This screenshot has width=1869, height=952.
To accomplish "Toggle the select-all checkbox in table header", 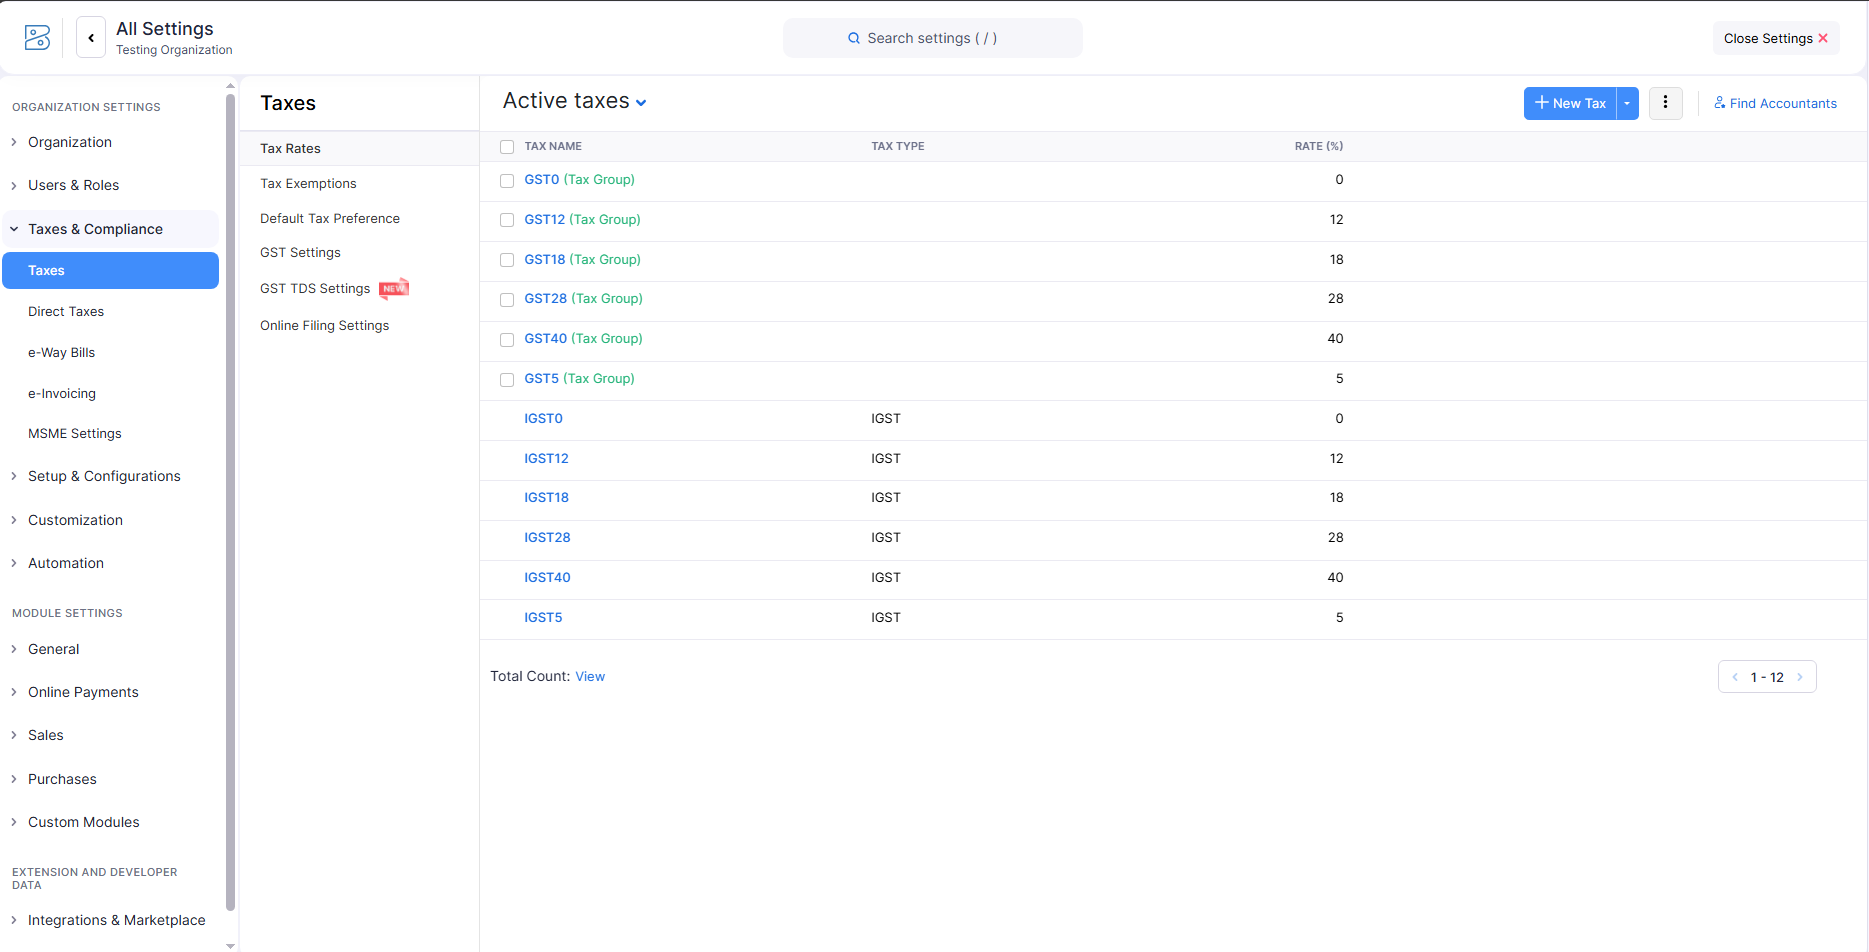I will coord(507,147).
